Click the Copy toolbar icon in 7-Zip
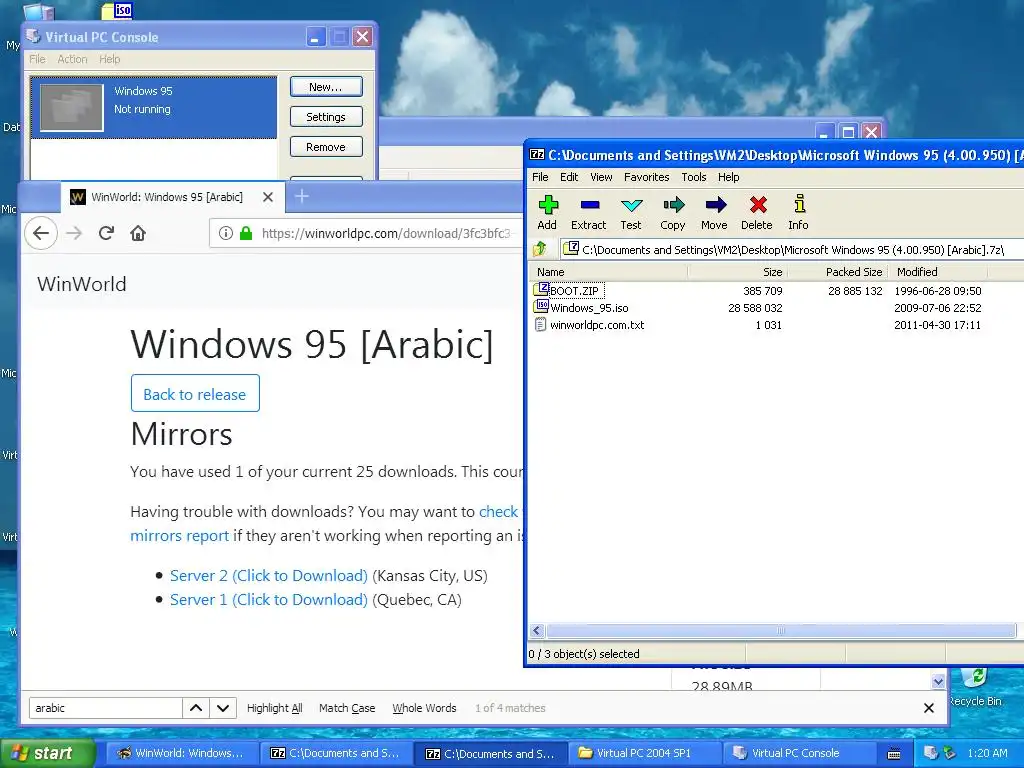Image resolution: width=1024 pixels, height=768 pixels. (673, 213)
